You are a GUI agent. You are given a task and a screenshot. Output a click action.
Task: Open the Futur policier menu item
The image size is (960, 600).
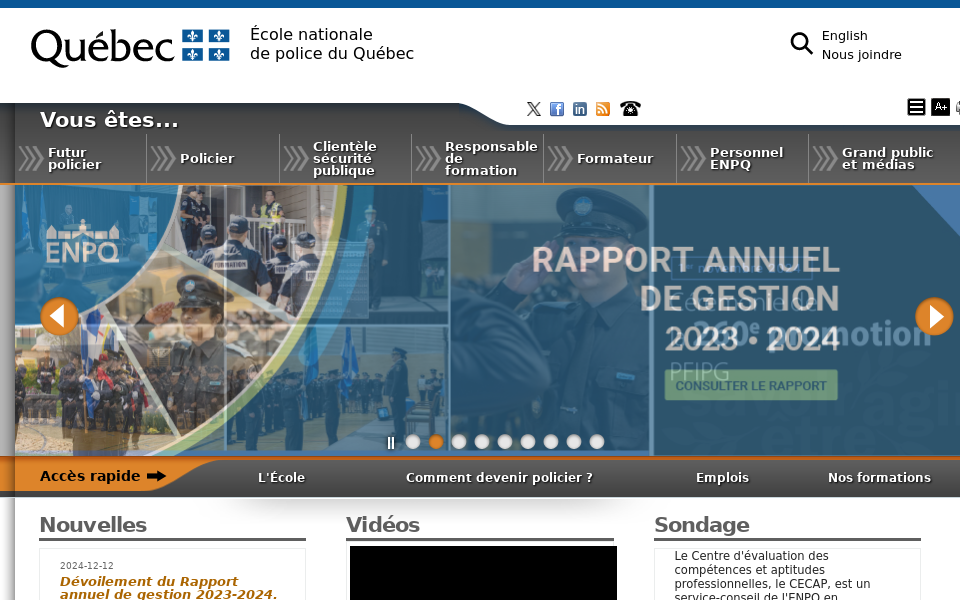coord(75,158)
